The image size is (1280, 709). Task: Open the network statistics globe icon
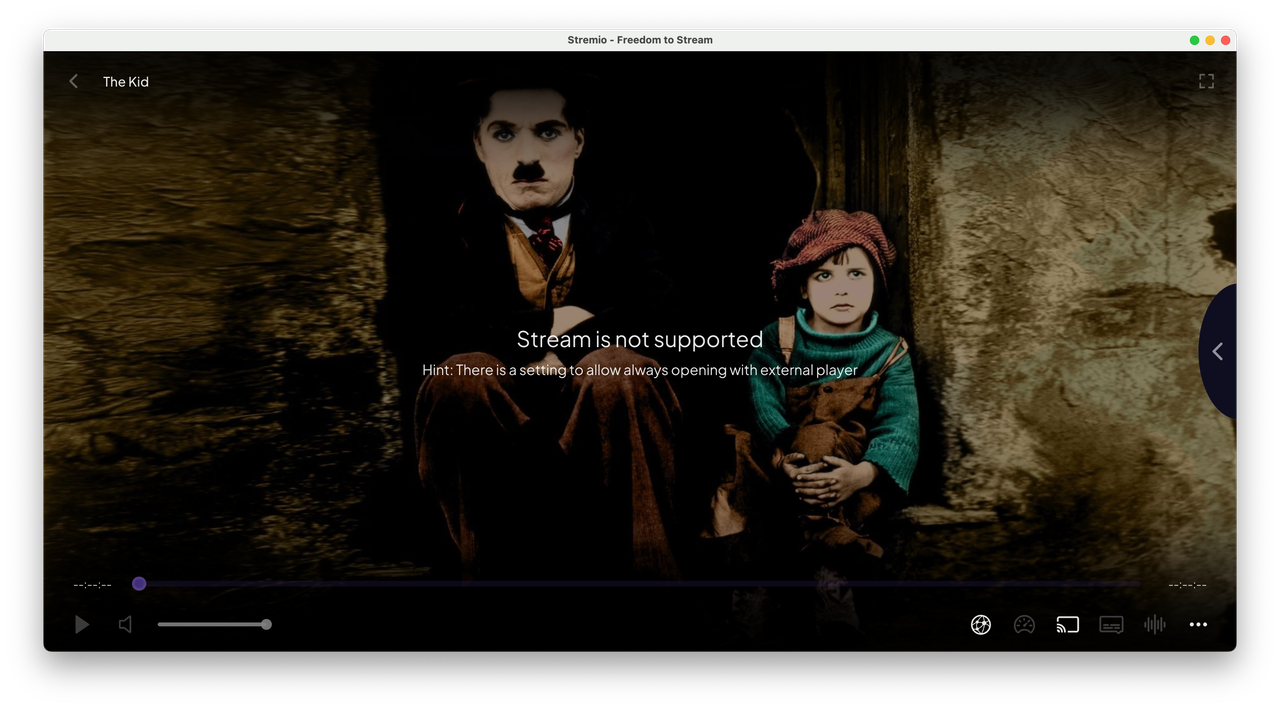coord(981,625)
